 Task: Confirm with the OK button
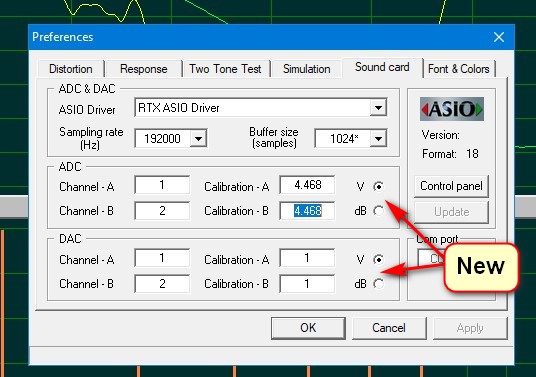click(308, 328)
